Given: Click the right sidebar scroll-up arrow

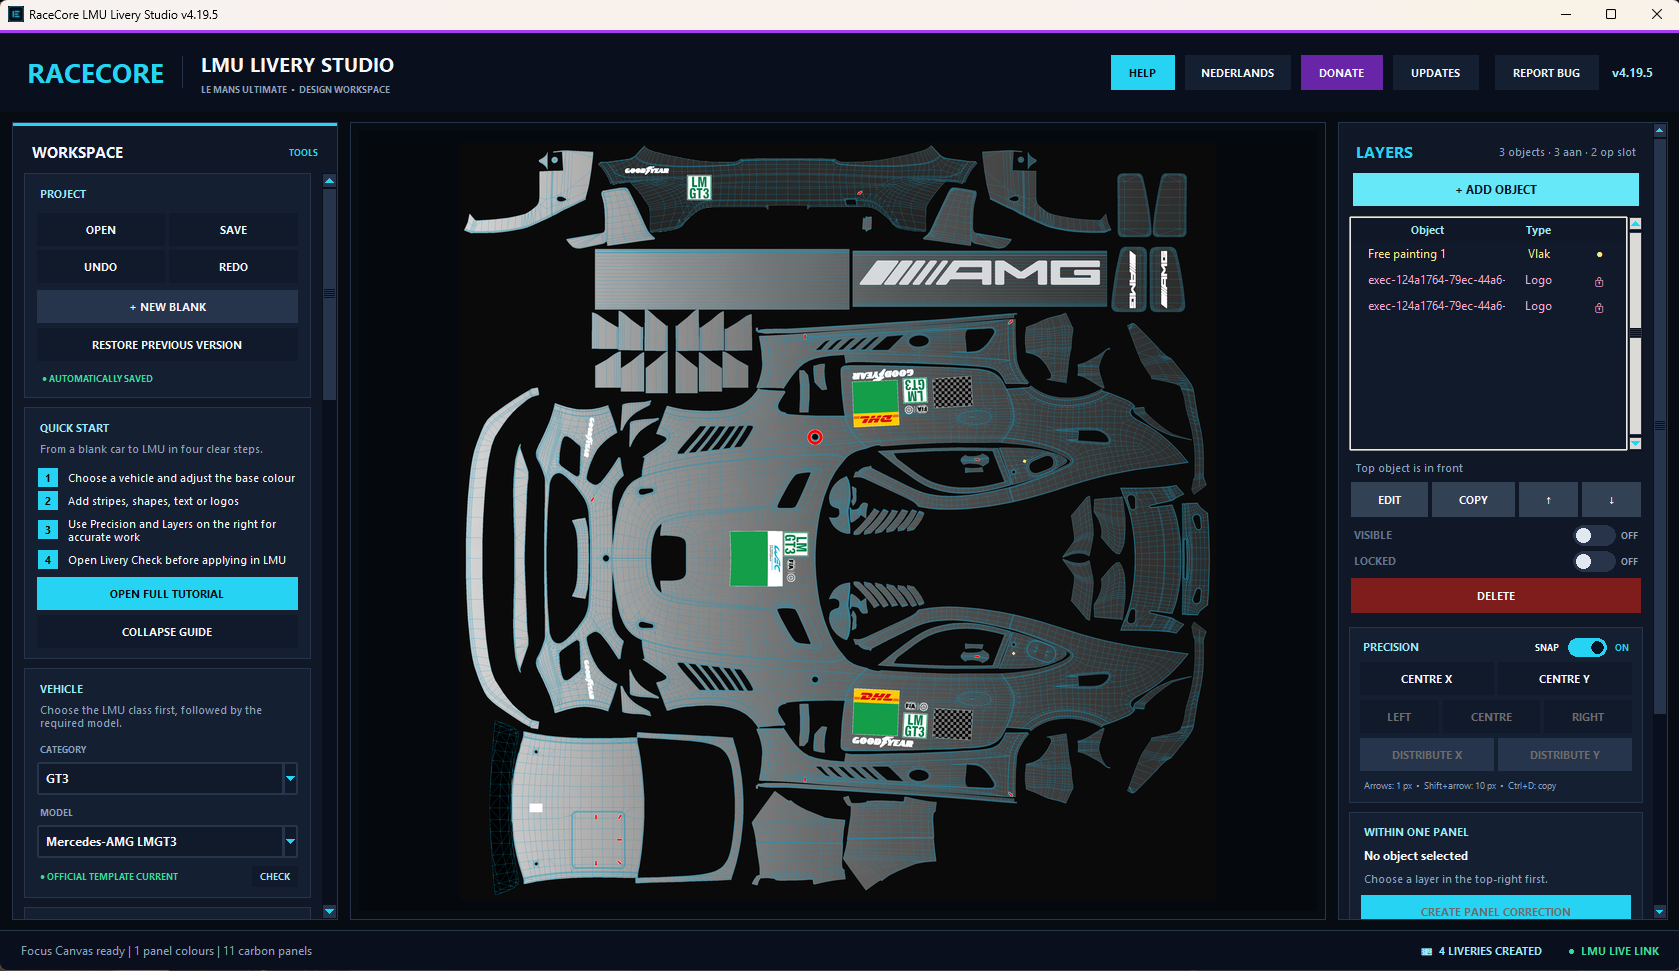Looking at the screenshot, I should coord(1660,130).
